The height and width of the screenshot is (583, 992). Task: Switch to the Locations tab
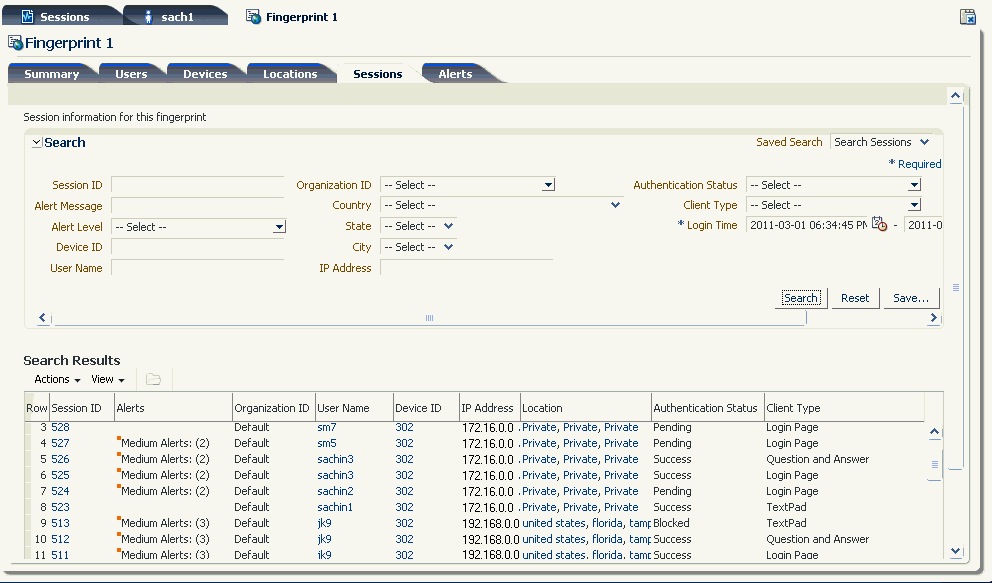click(x=290, y=73)
